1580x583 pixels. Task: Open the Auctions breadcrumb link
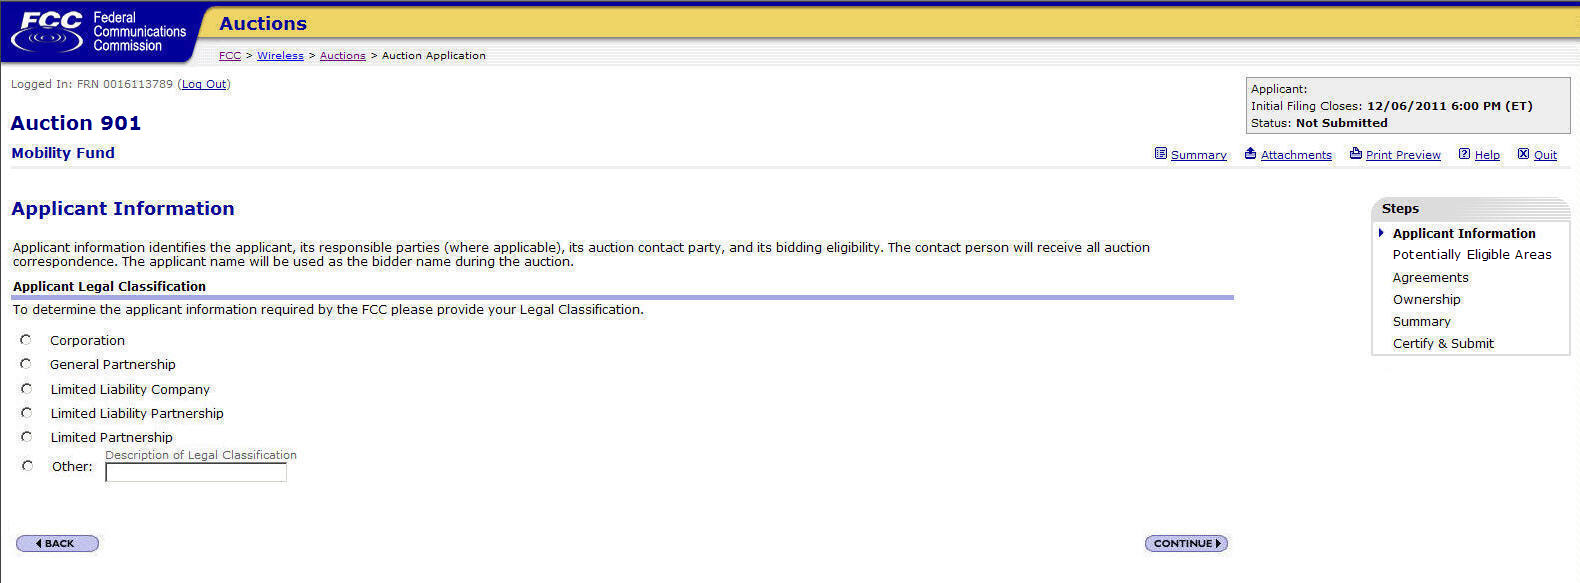coord(343,56)
